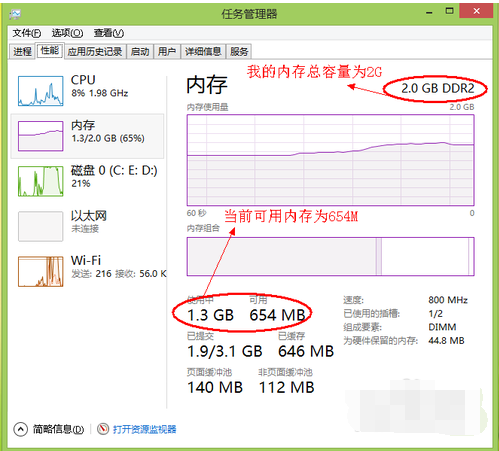Click the 打开资源监视器 link
This screenshot has width=499, height=451.
click(145, 429)
